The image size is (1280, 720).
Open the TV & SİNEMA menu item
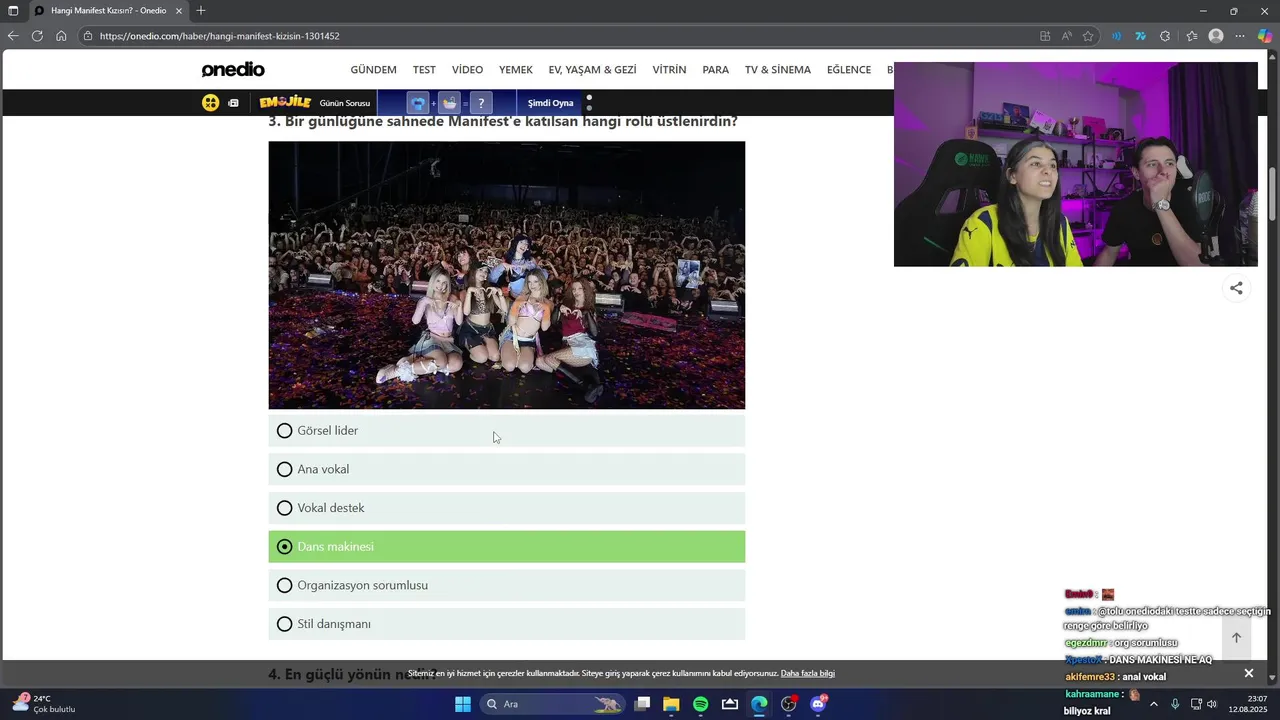click(777, 70)
